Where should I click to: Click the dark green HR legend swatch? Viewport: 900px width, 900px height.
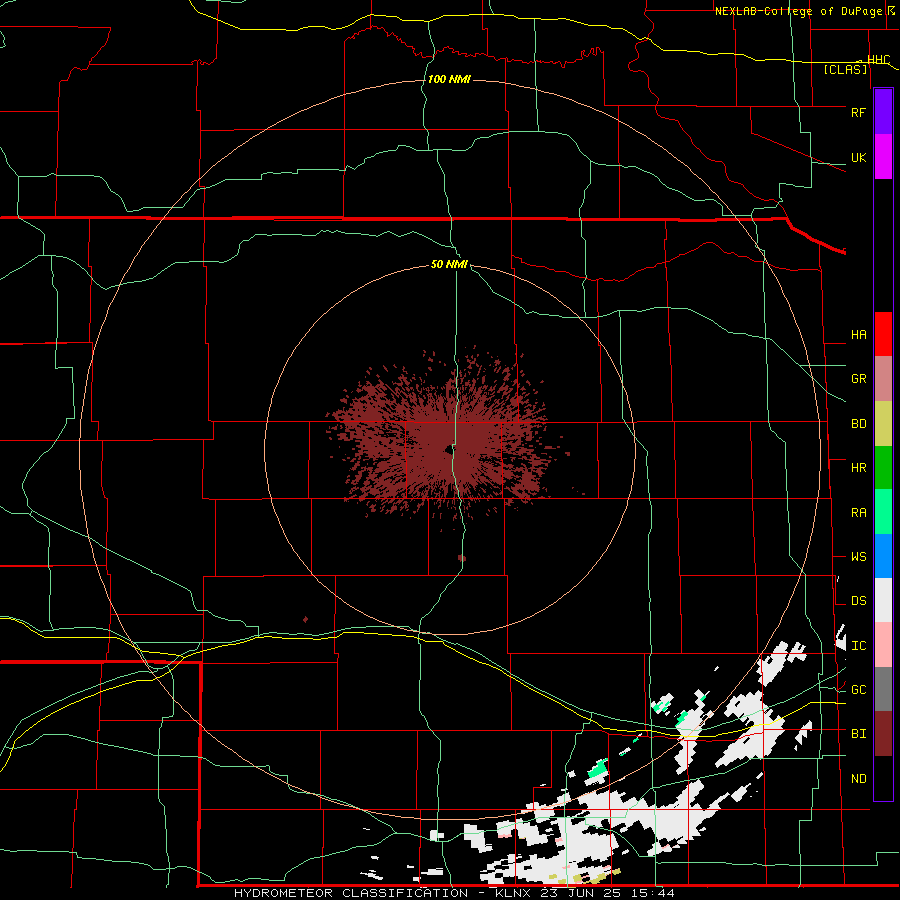pos(883,468)
